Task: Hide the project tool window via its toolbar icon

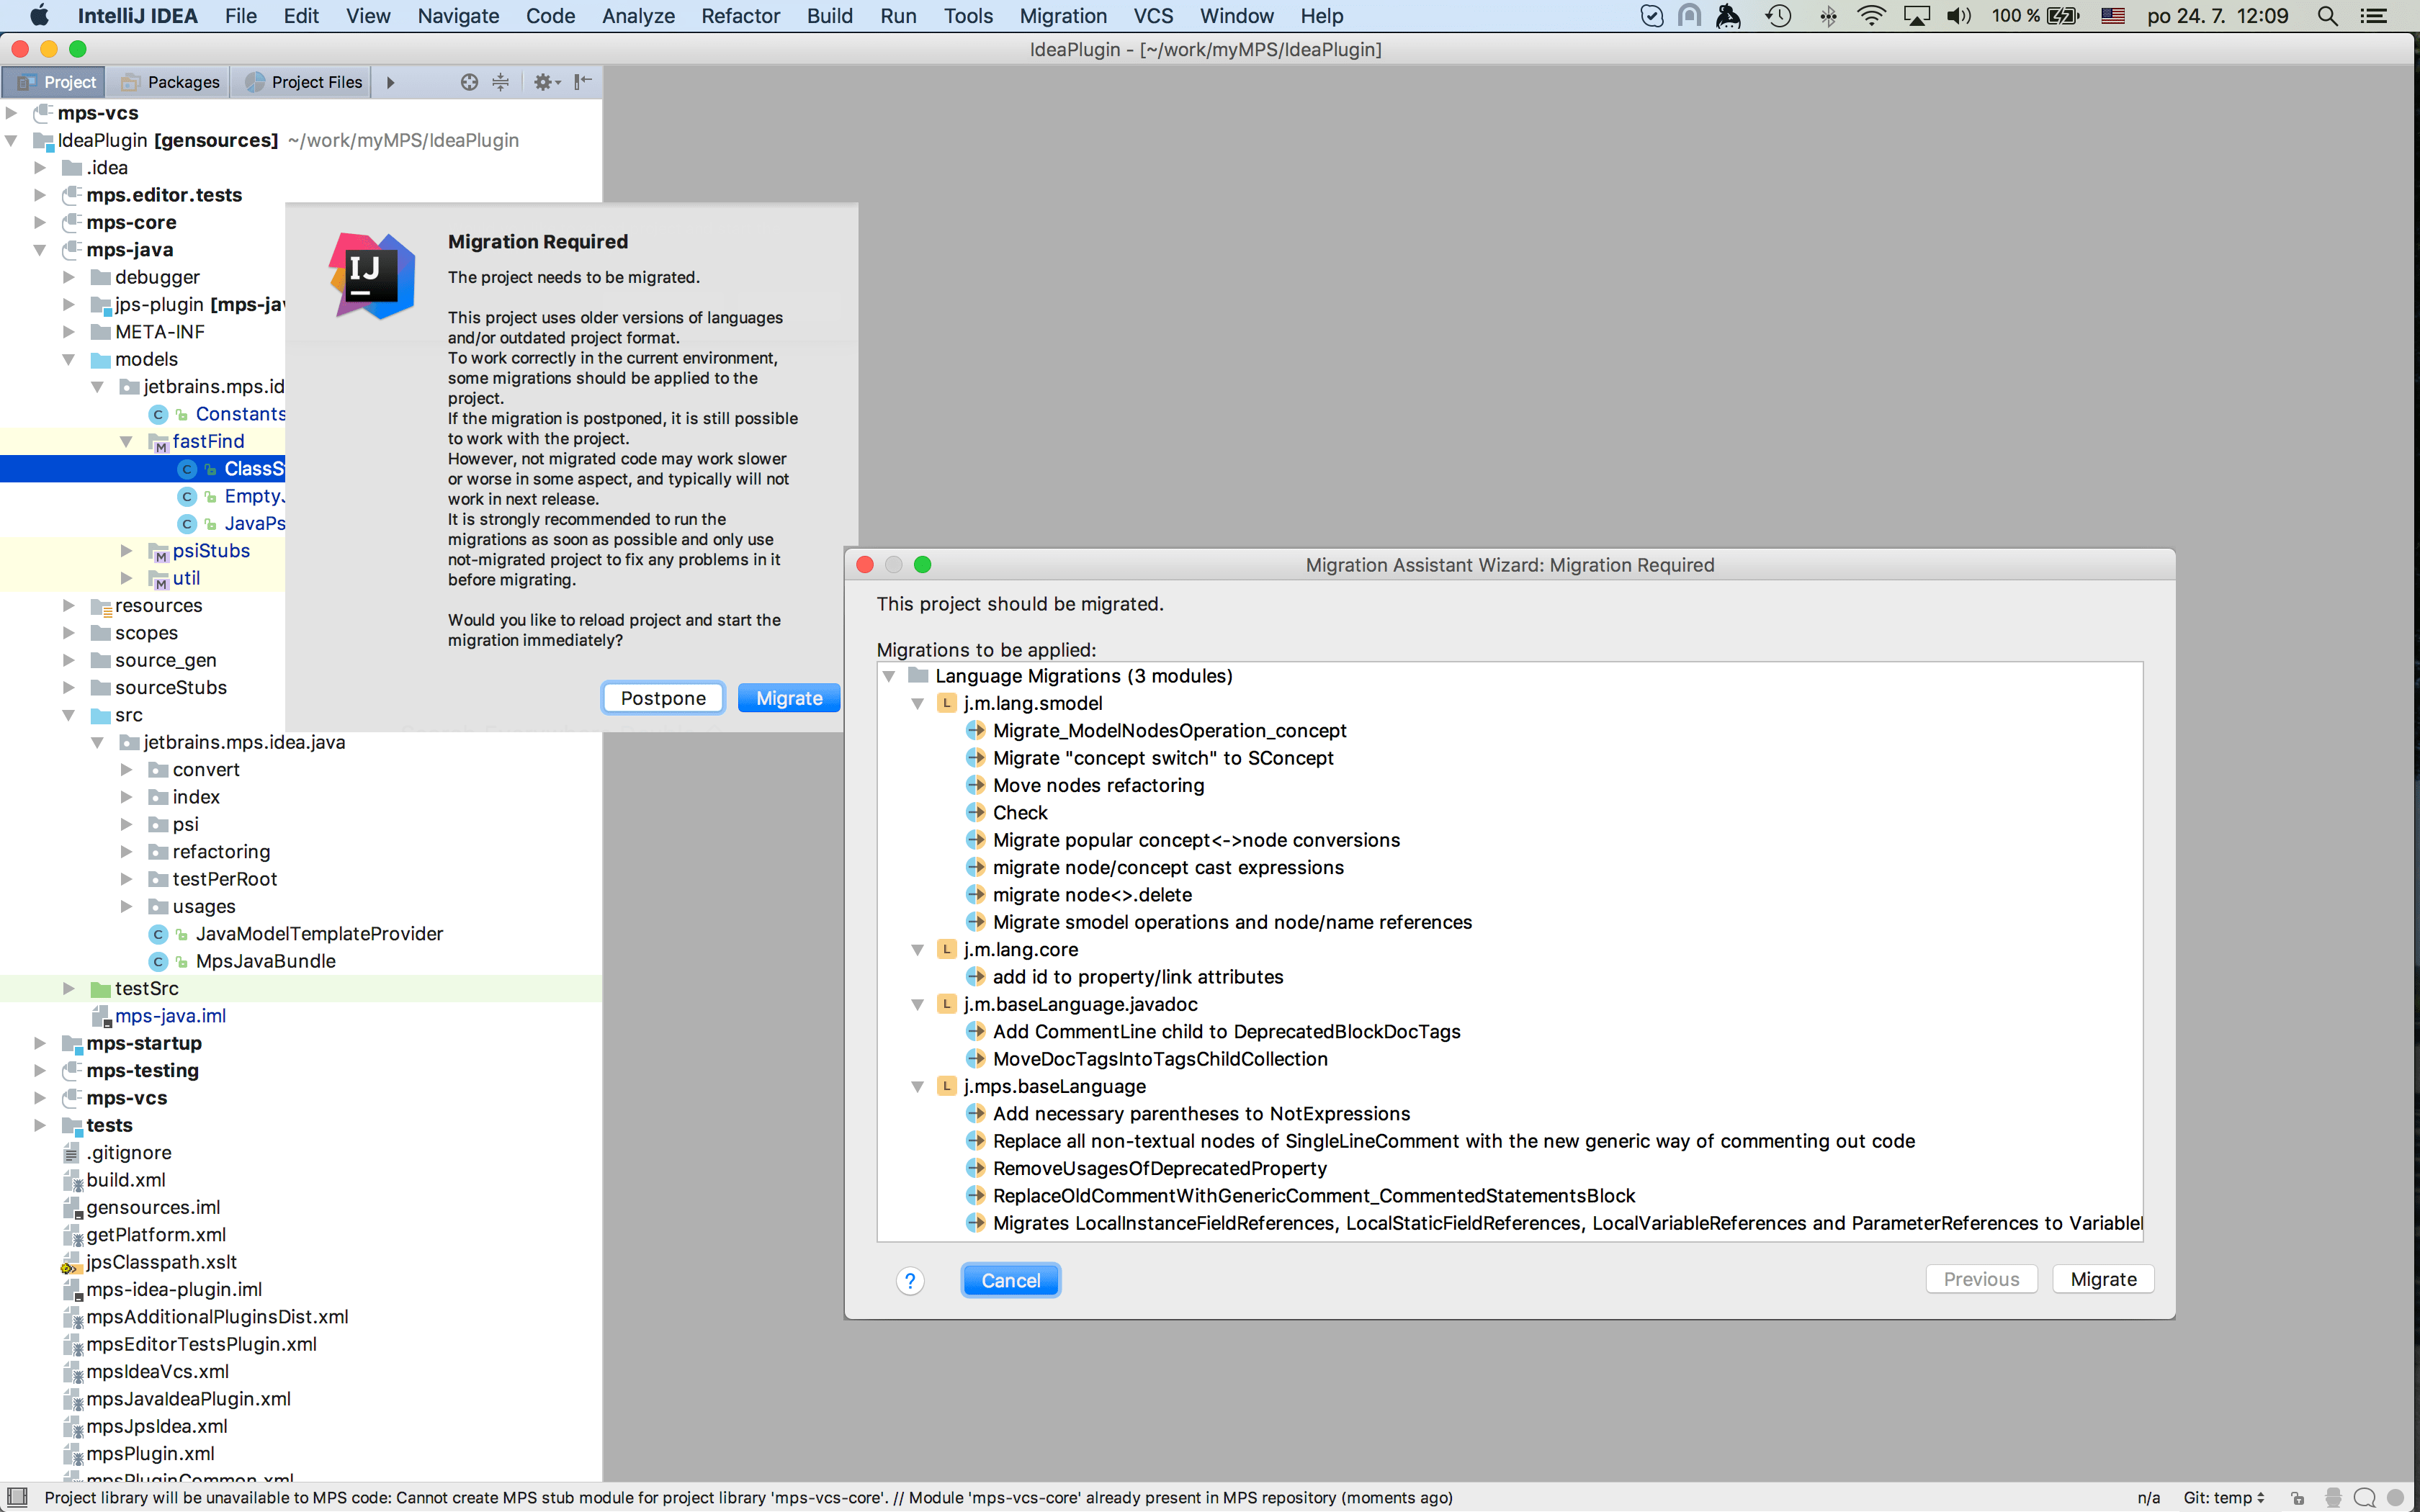Action: point(583,82)
